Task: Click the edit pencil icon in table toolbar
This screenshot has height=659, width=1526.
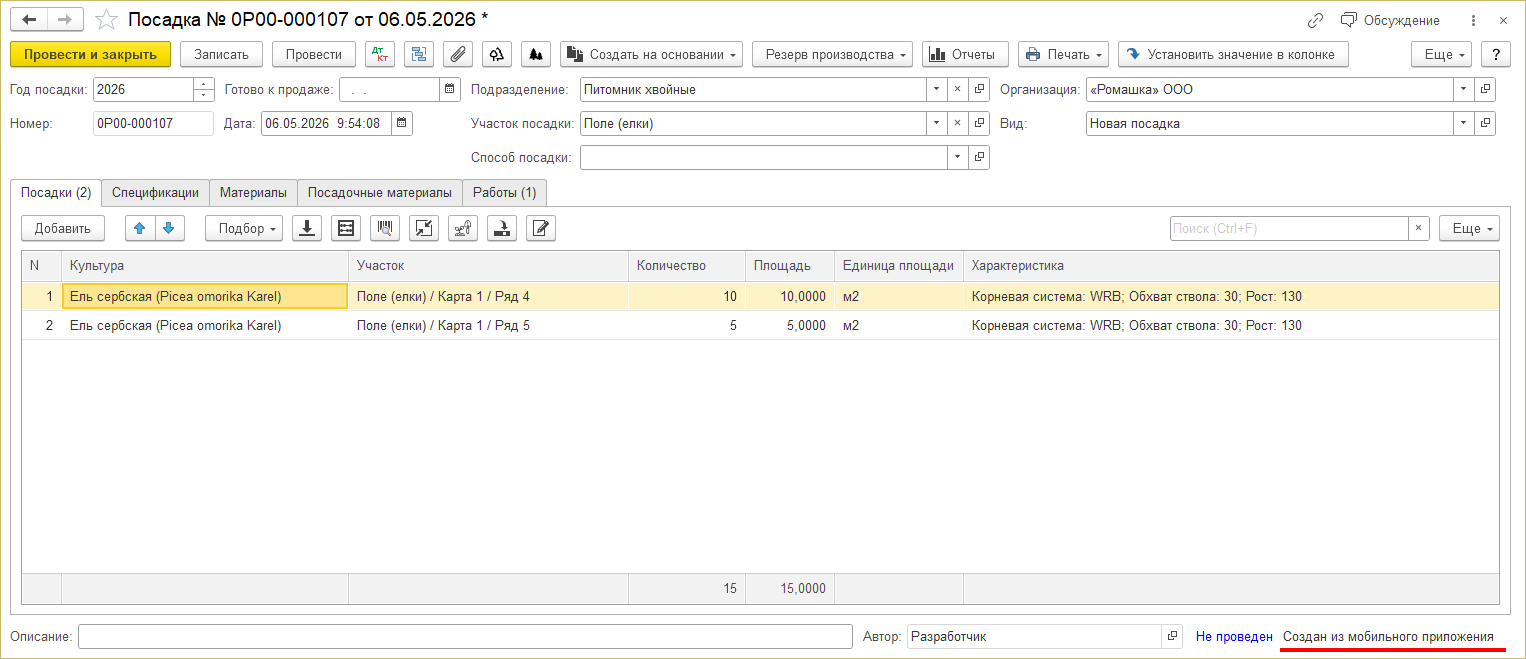Action: pyautogui.click(x=541, y=228)
